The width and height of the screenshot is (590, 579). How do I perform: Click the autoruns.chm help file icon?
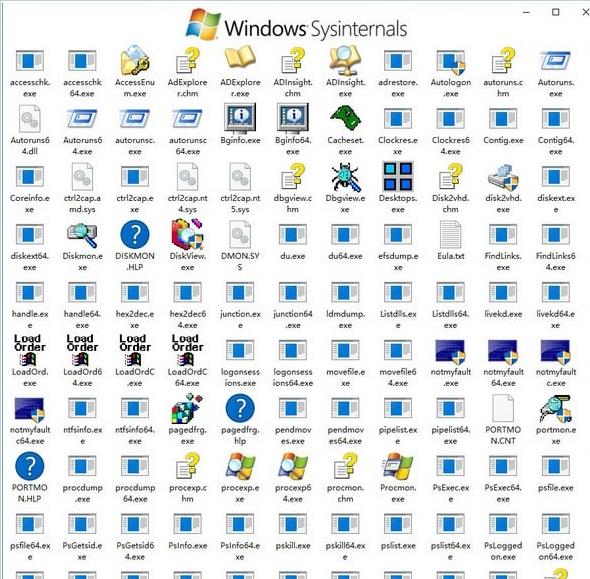click(x=503, y=61)
